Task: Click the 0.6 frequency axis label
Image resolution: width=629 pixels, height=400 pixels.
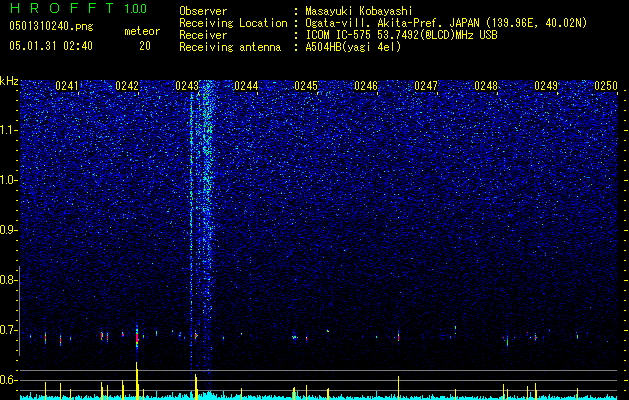Action: (9, 380)
